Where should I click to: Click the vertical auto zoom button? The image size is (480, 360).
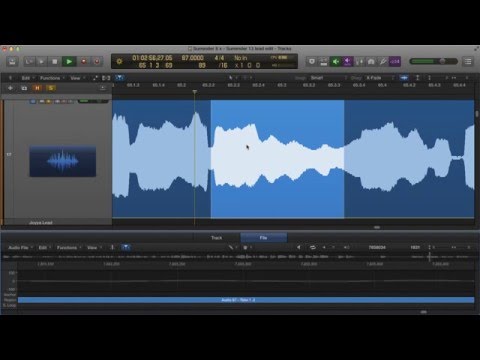tap(417, 78)
